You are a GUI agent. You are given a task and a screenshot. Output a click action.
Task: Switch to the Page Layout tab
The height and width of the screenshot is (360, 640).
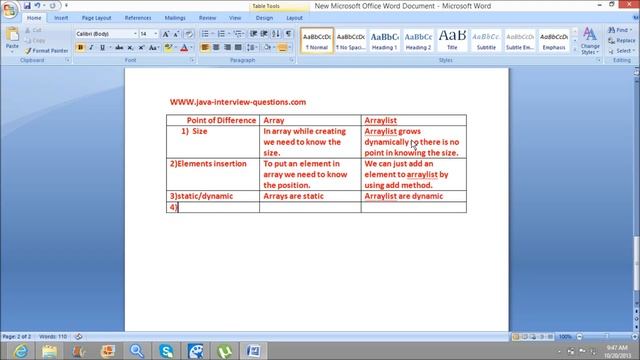(x=96, y=18)
